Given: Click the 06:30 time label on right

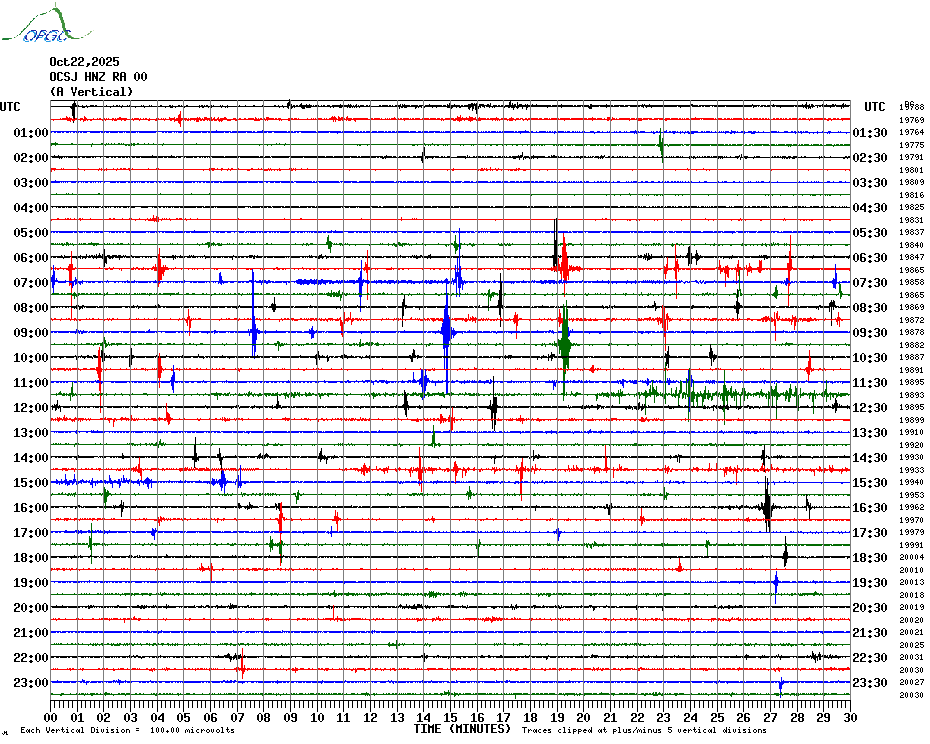Looking at the screenshot, I should pos(870,258).
